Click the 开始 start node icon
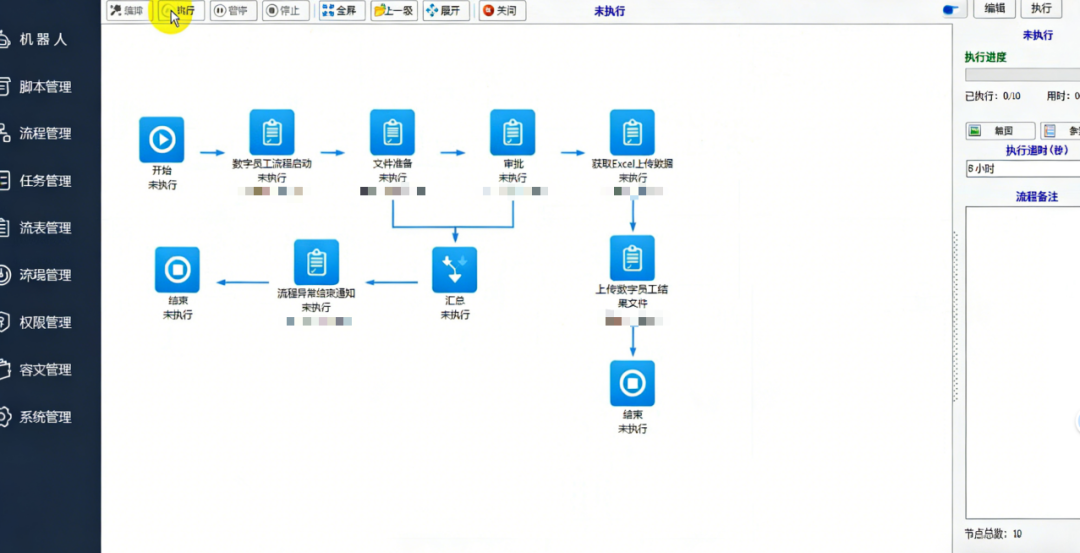Image resolution: width=1080 pixels, height=553 pixels. point(161,139)
